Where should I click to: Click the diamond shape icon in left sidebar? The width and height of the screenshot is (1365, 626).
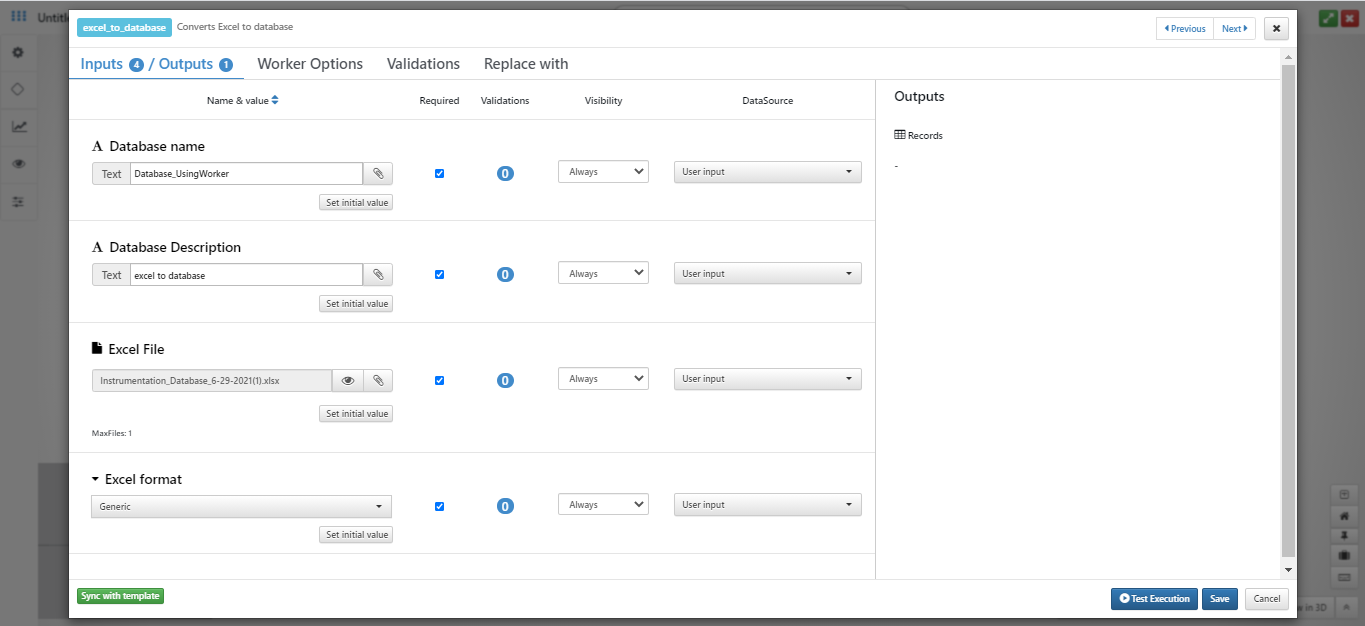18,89
